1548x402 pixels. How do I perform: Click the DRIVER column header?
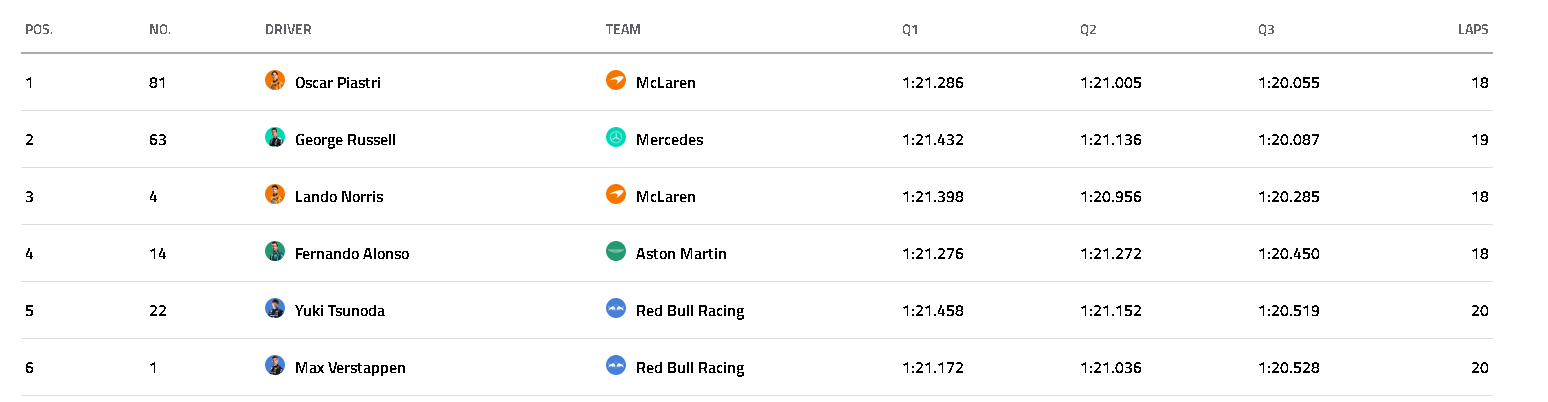coord(288,30)
